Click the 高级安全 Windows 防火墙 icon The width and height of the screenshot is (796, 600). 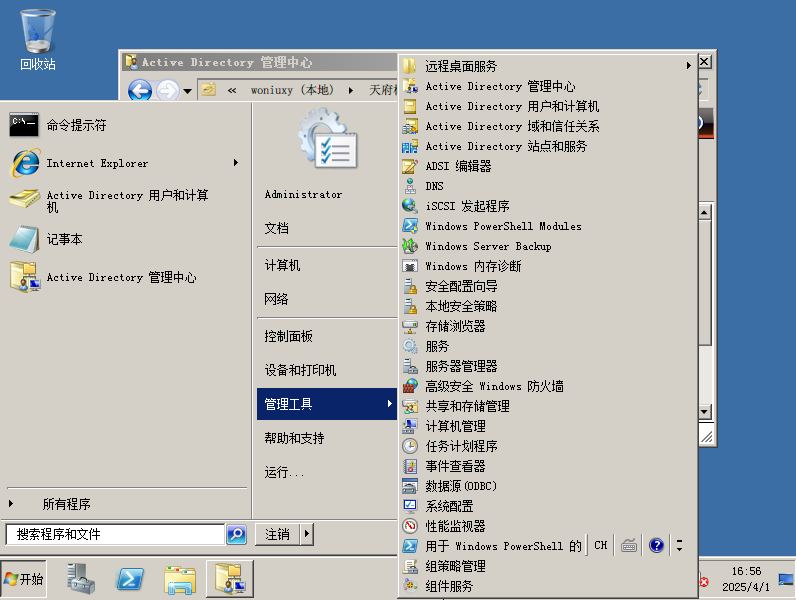pos(410,386)
